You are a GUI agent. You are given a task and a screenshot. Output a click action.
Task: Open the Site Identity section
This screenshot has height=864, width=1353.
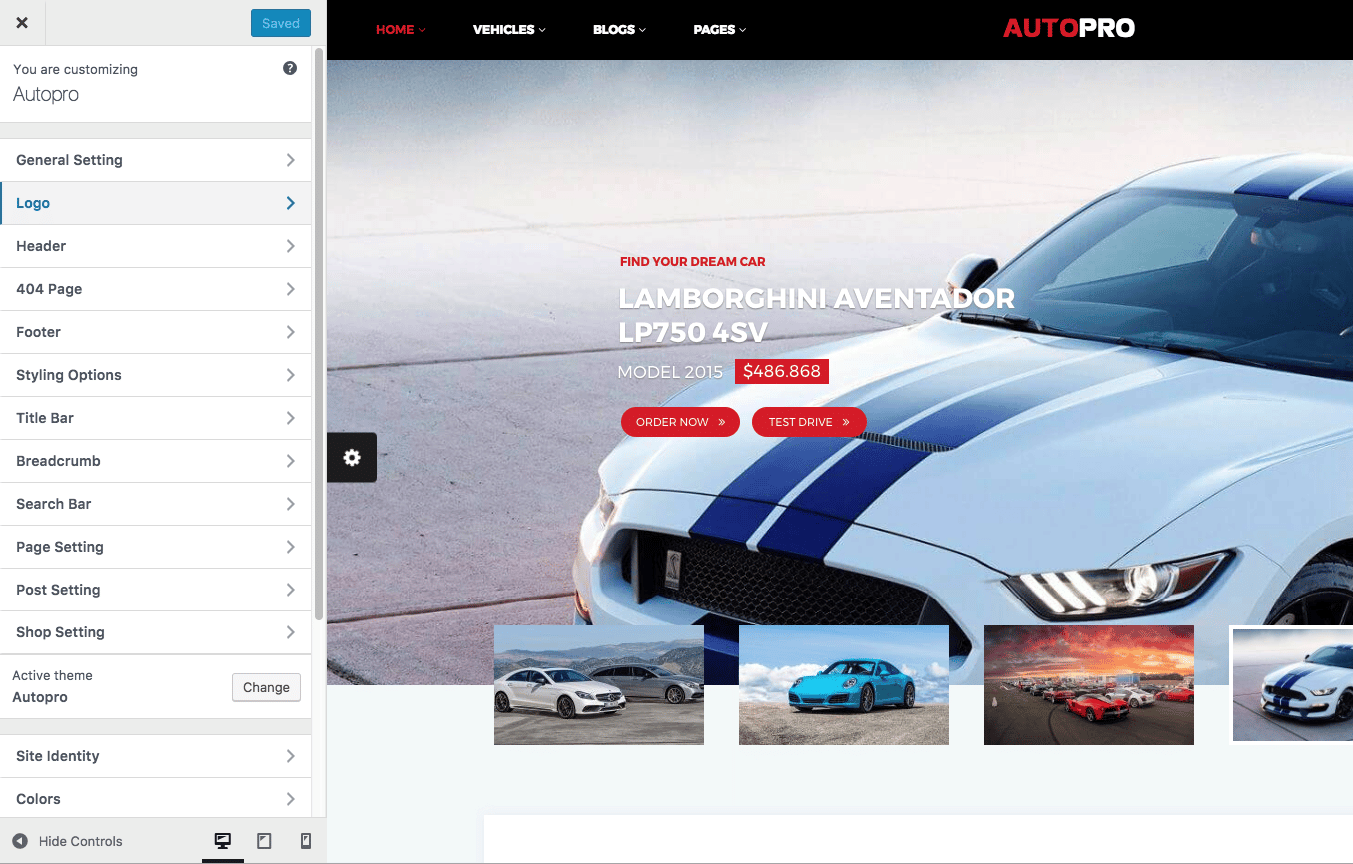156,756
